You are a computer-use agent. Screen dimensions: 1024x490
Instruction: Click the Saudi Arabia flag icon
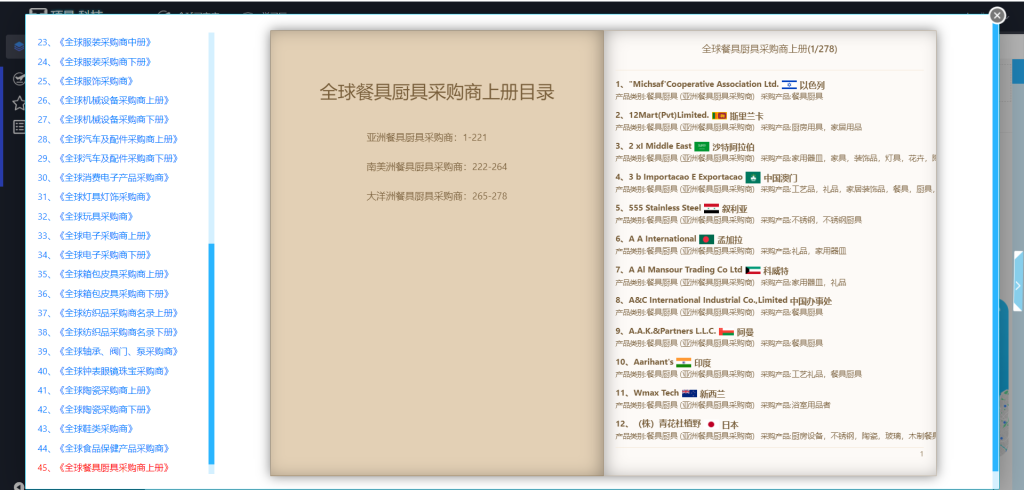pos(701,147)
